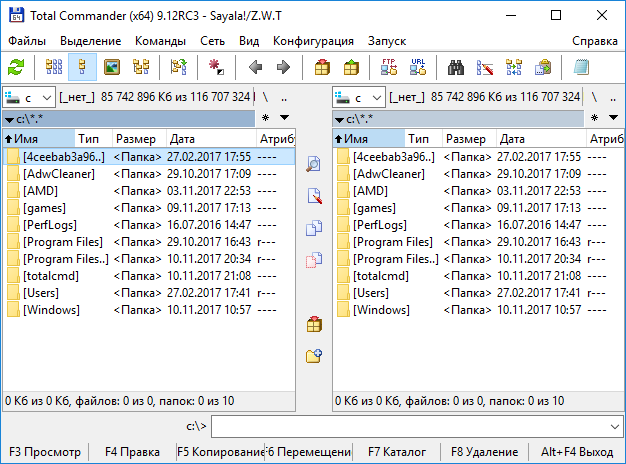Image resolution: width=626 pixels, height=464 pixels.
Task: Click the Edit file icon in middle bar
Action: (314, 196)
